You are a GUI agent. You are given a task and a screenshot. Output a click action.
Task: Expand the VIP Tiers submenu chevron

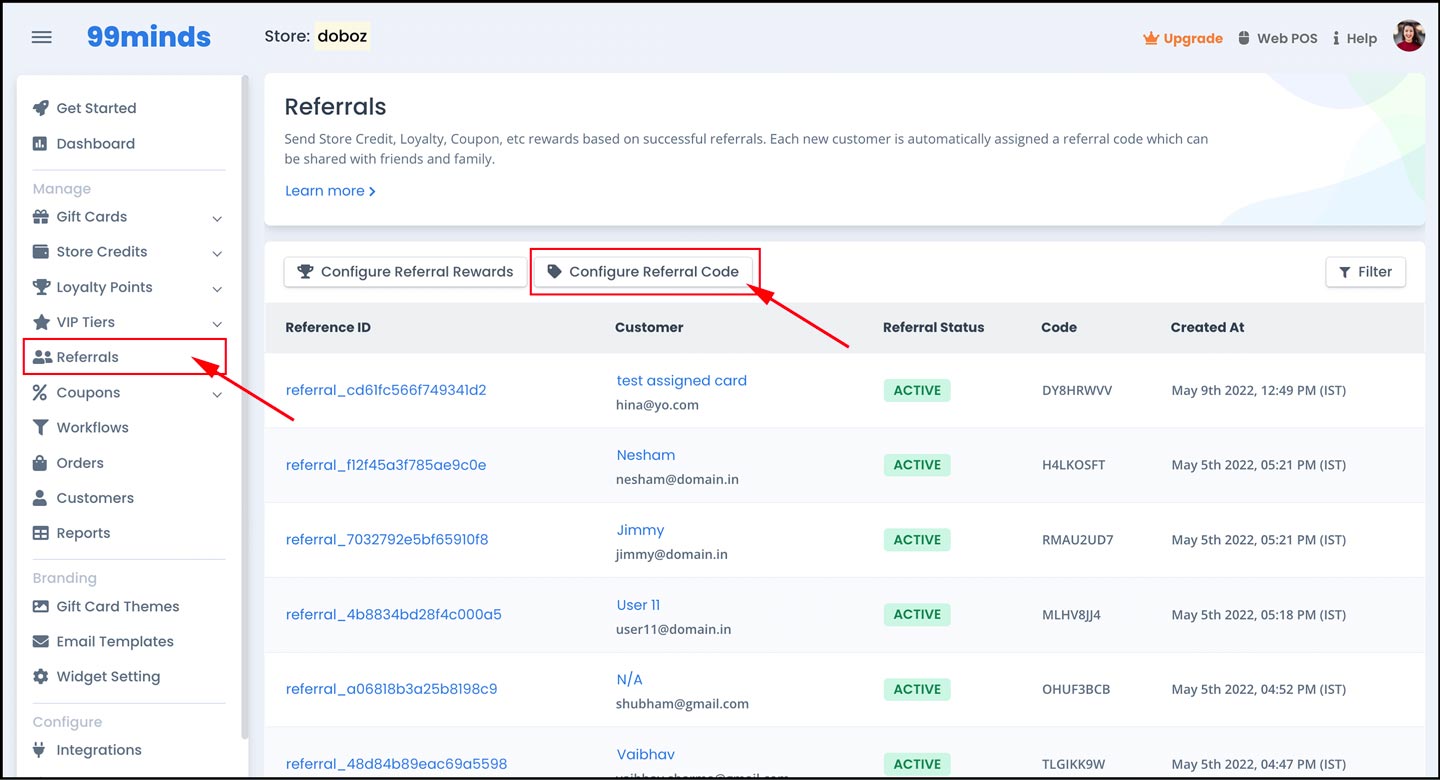click(x=217, y=324)
